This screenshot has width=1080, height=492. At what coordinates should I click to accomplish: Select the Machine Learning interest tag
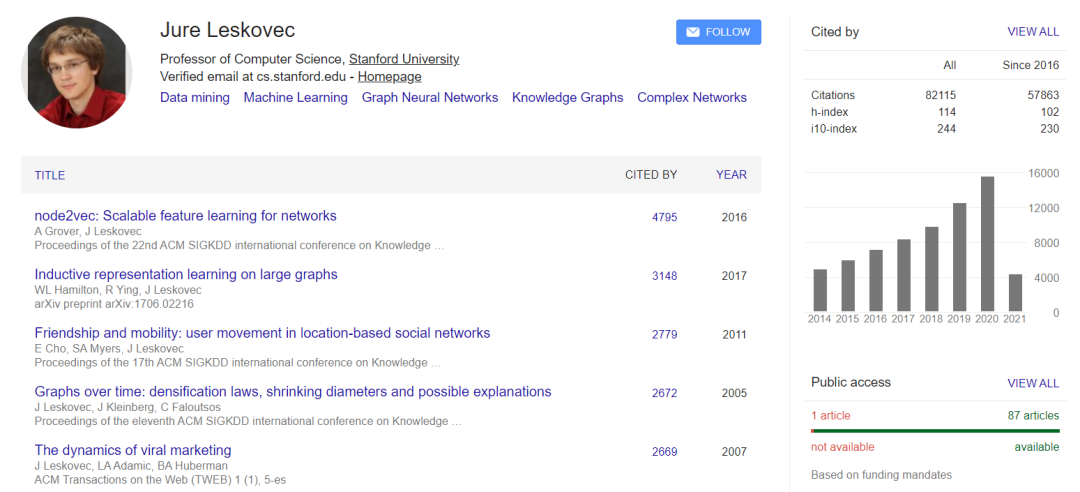pyautogui.click(x=295, y=98)
